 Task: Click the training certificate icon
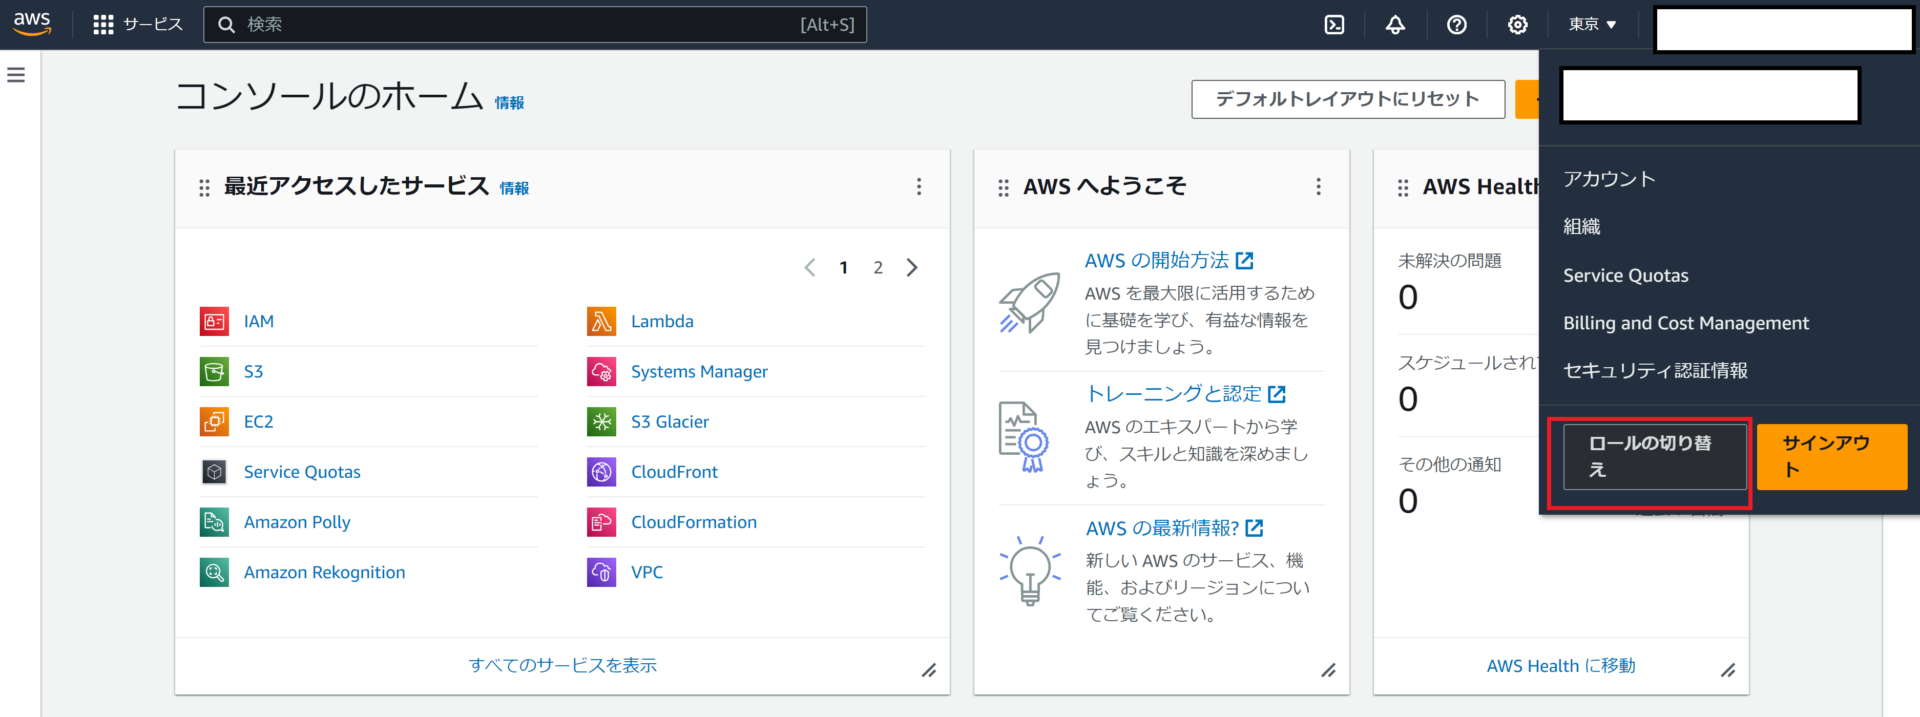pyautogui.click(x=1025, y=436)
